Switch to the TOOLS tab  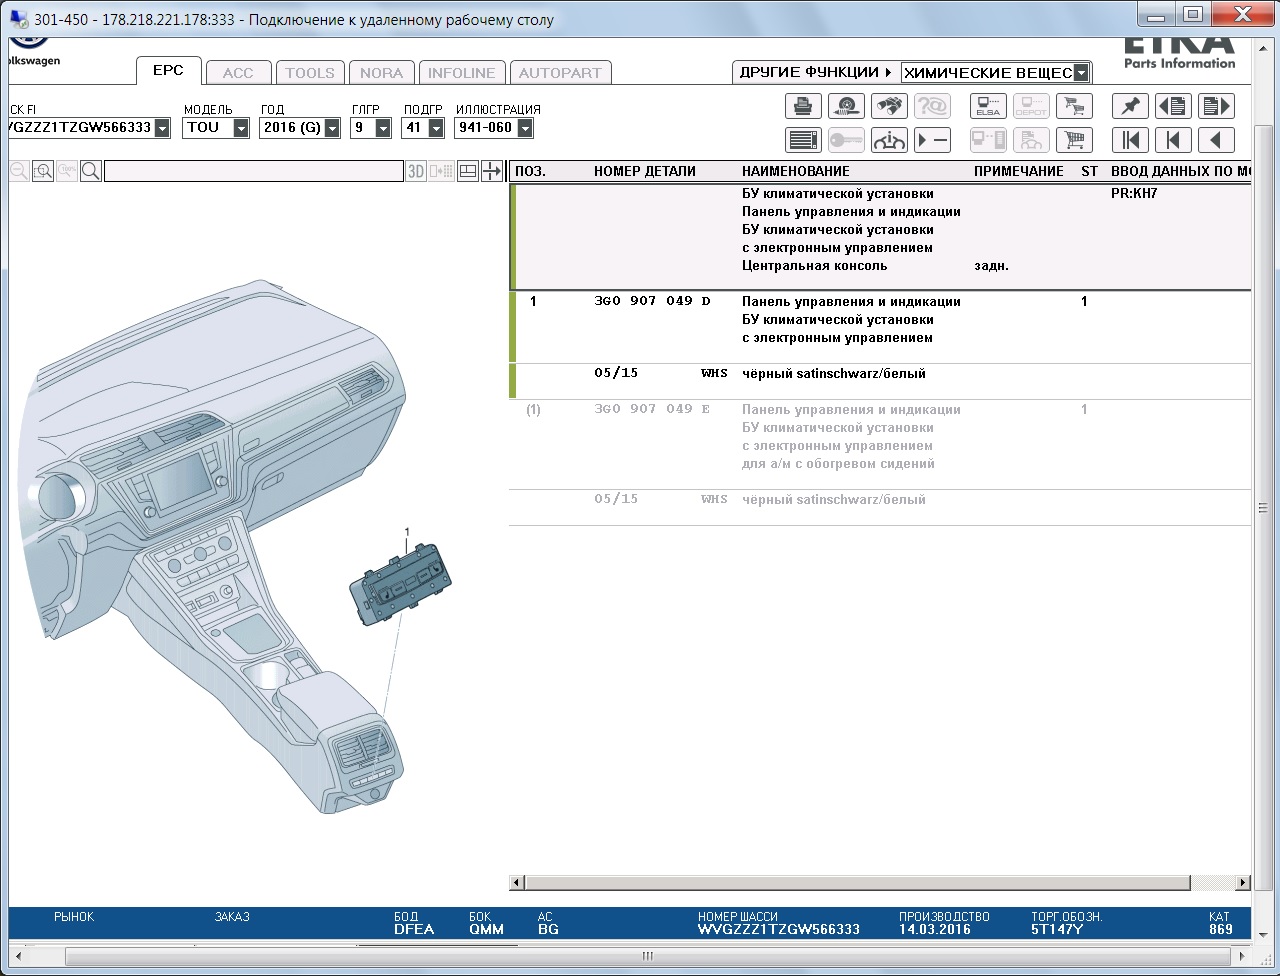(x=310, y=73)
